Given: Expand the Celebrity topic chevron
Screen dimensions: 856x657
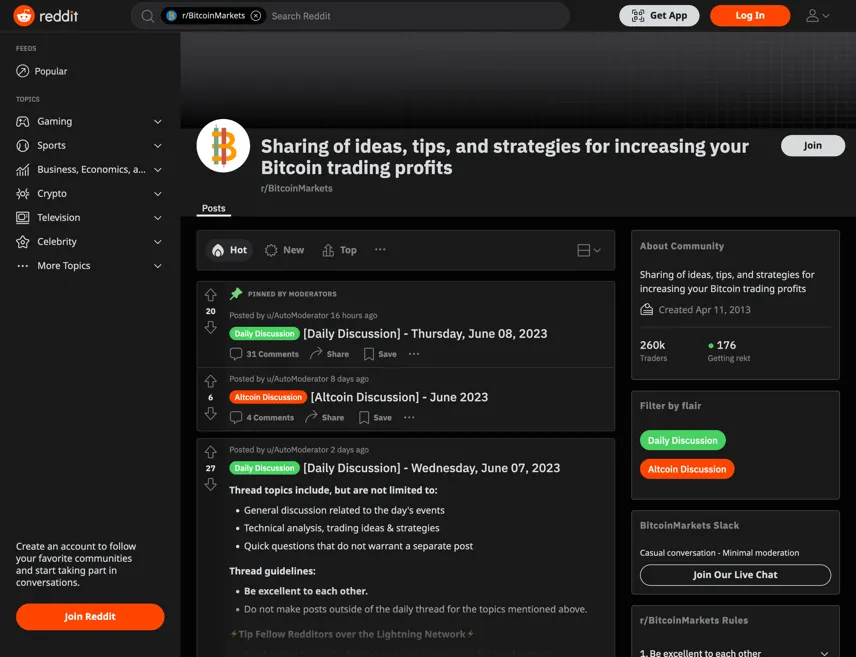Looking at the screenshot, I should [158, 242].
